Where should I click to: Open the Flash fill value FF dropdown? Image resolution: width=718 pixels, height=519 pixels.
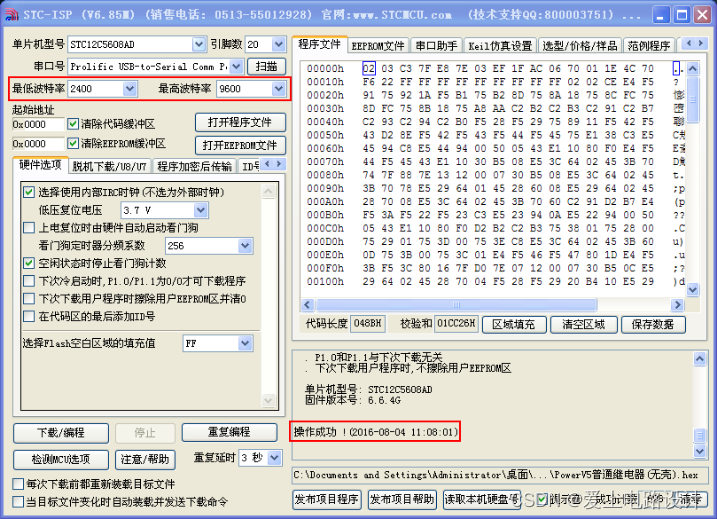pyautogui.click(x=245, y=343)
